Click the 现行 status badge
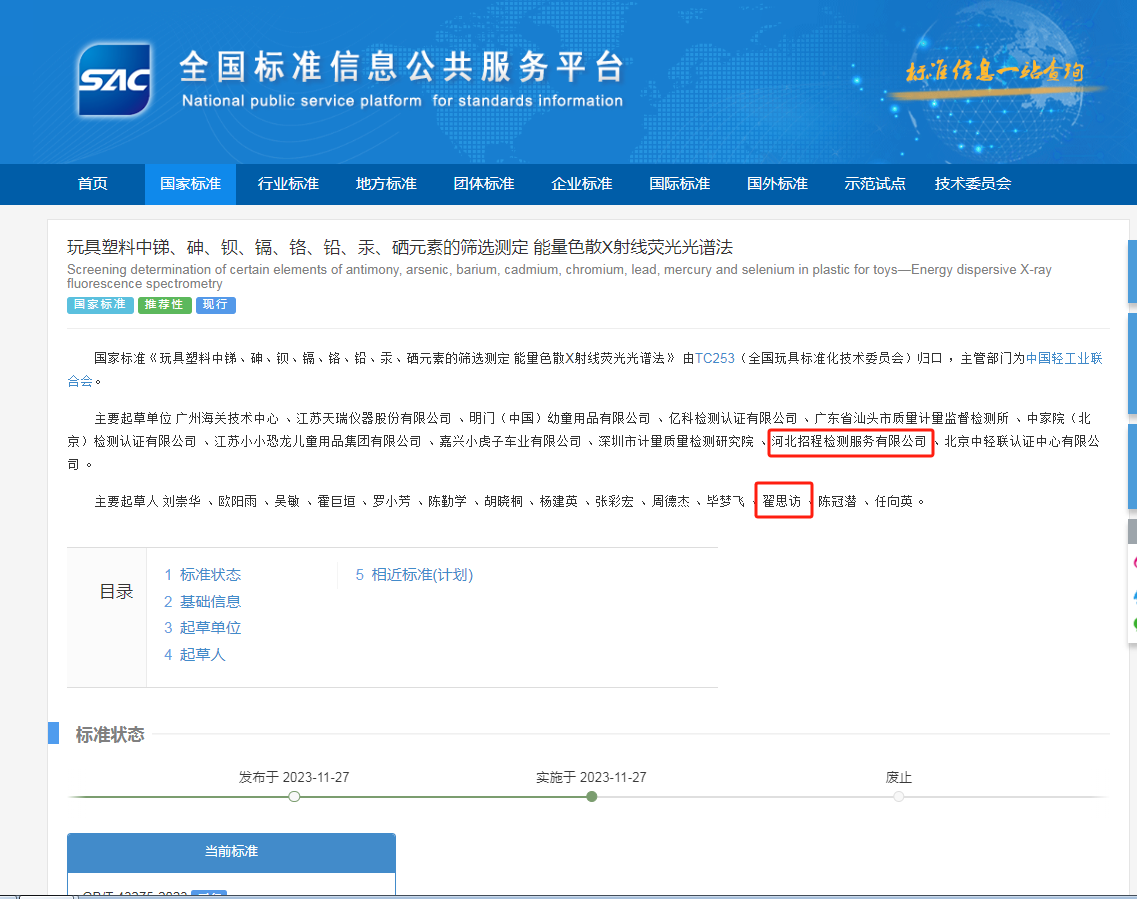 click(x=215, y=304)
